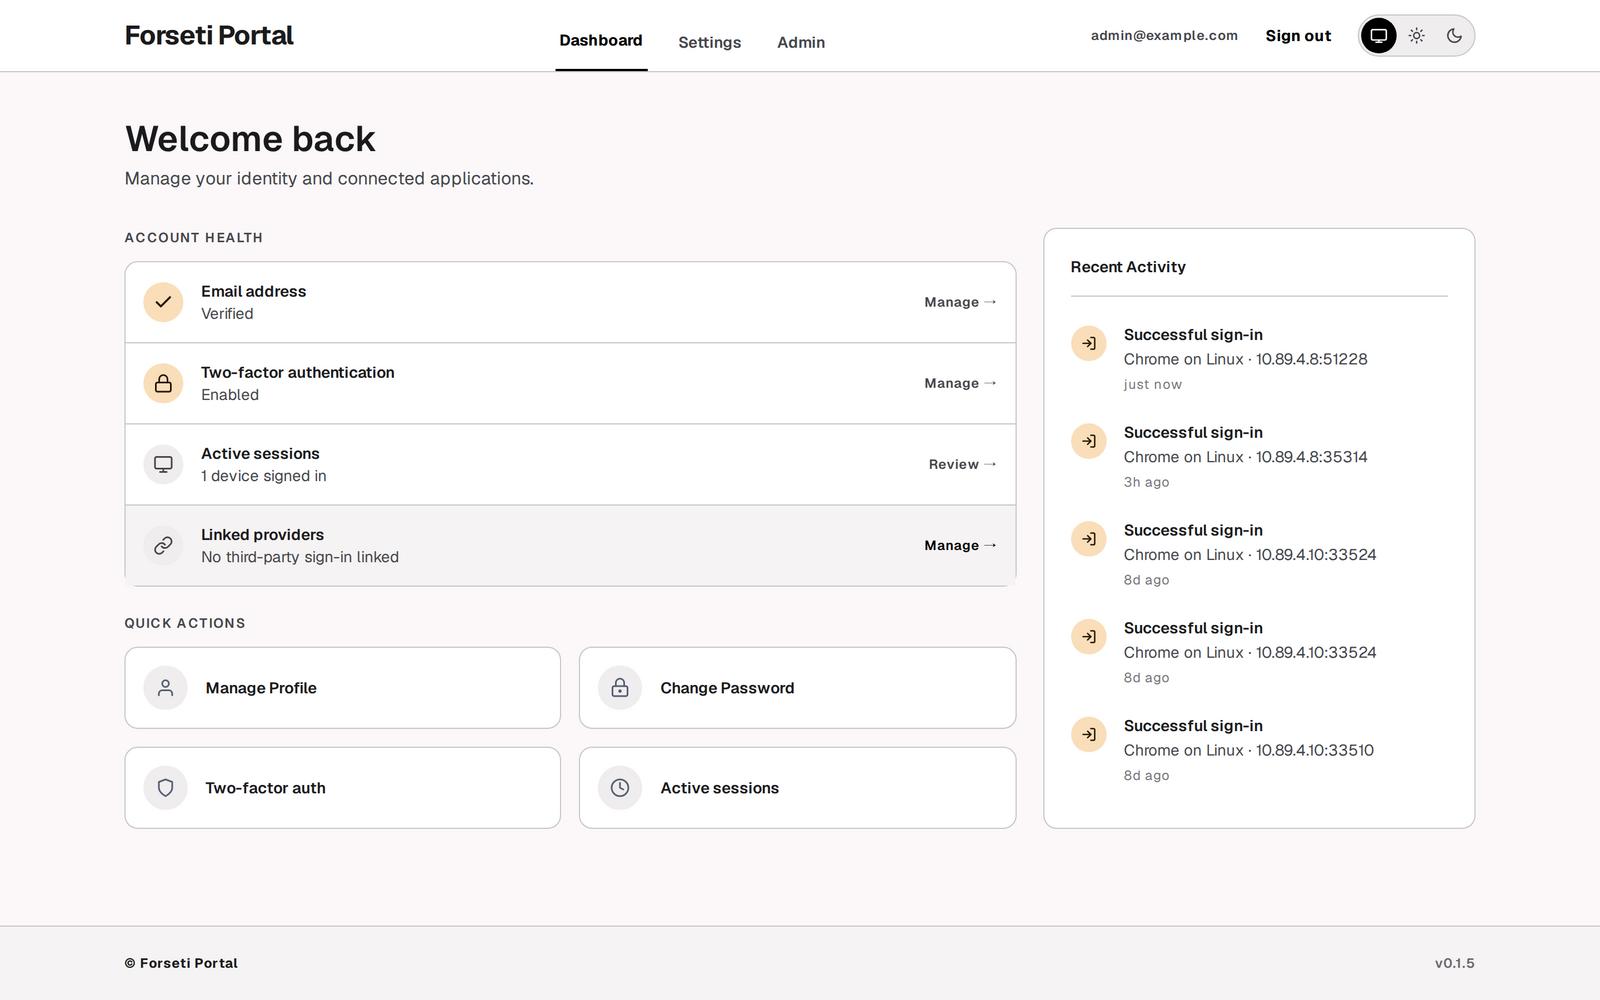This screenshot has height=1000, width=1600.
Task: Click the 'just now' timestamp
Action: pos(1152,384)
